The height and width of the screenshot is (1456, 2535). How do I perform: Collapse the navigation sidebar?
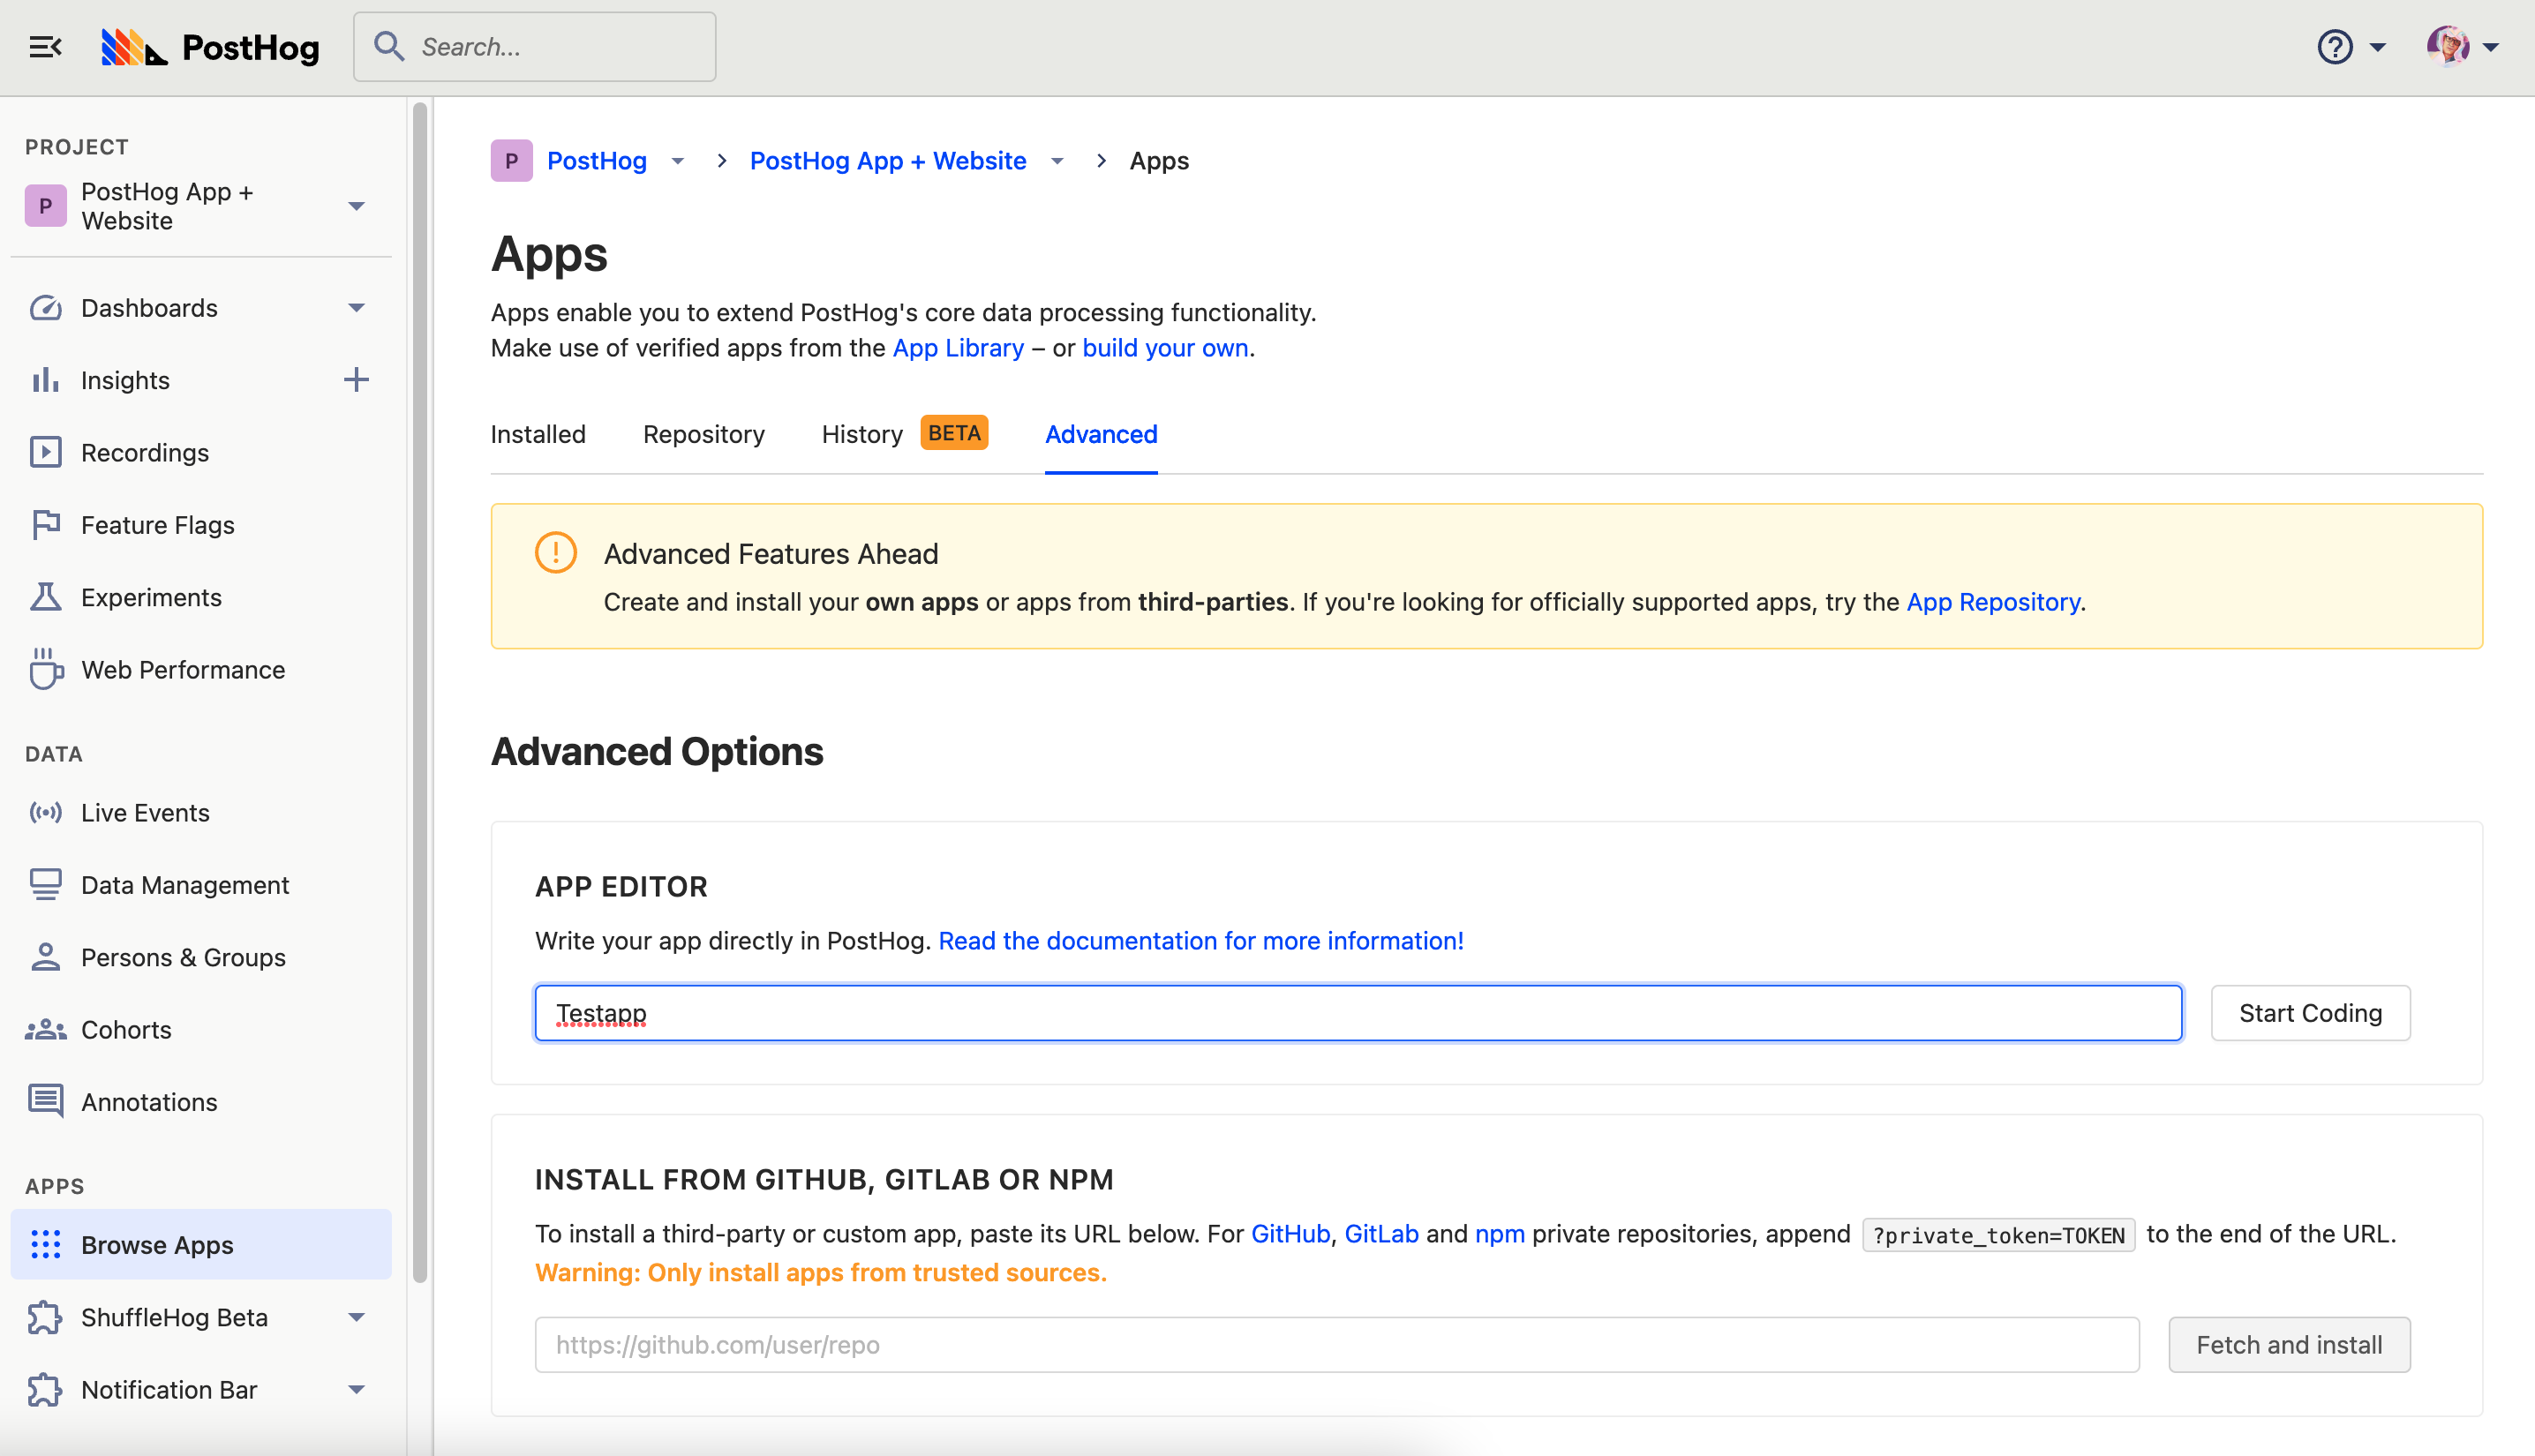(x=45, y=46)
